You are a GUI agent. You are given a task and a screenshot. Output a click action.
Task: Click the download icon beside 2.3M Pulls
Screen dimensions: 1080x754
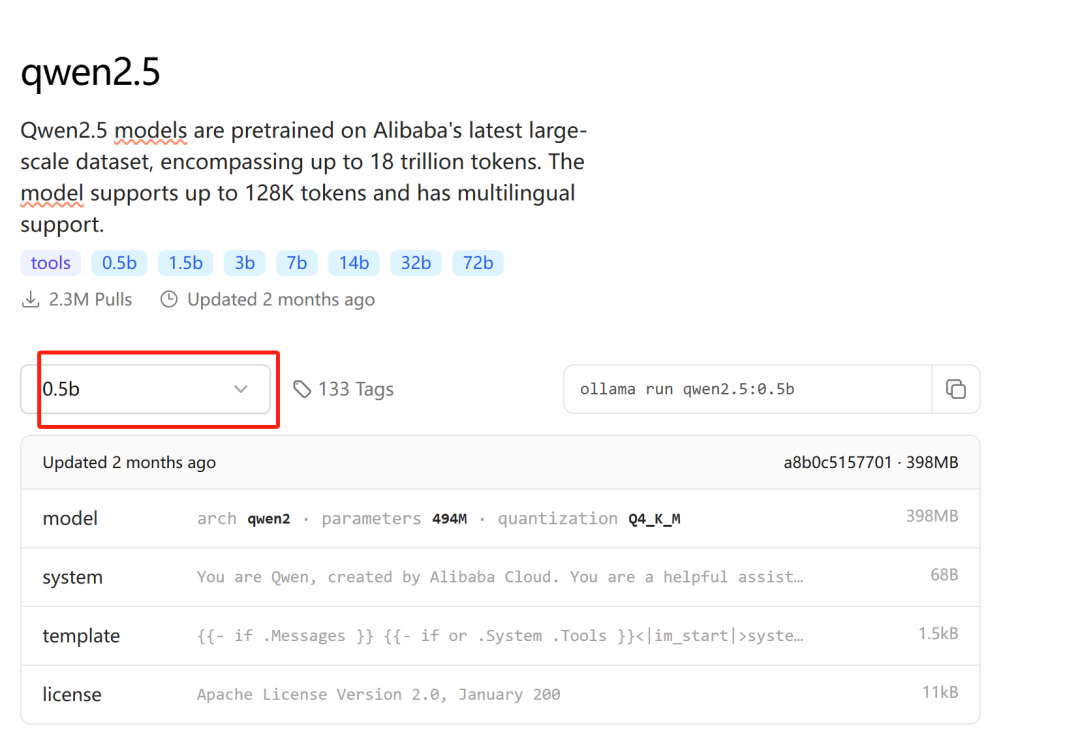30,300
